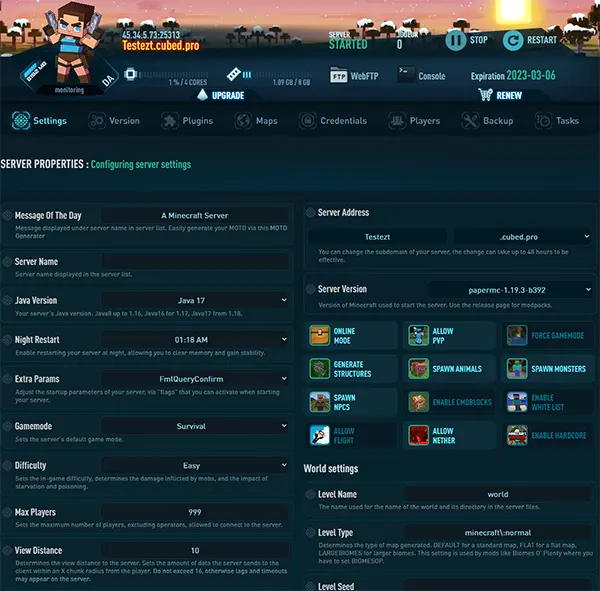The height and width of the screenshot is (591, 600).
Task: Open the server Console
Action: 421,76
